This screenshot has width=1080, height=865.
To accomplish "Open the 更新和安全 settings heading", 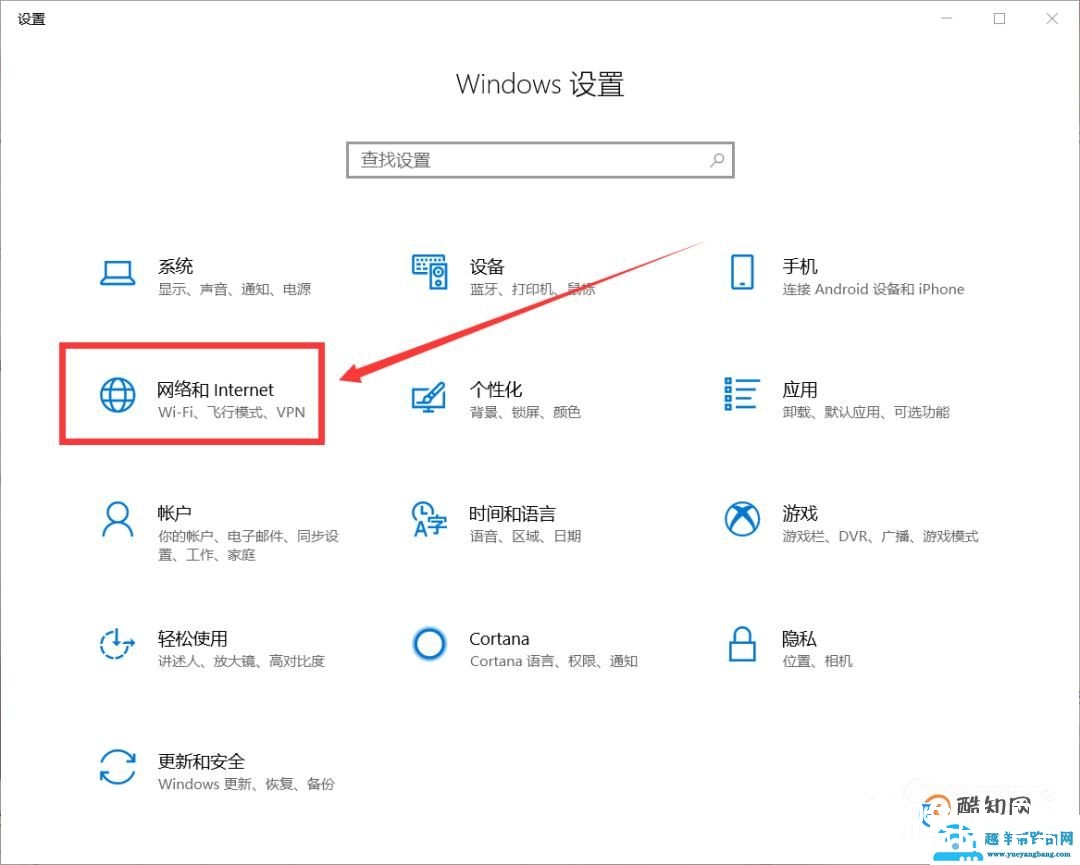I will point(201,762).
